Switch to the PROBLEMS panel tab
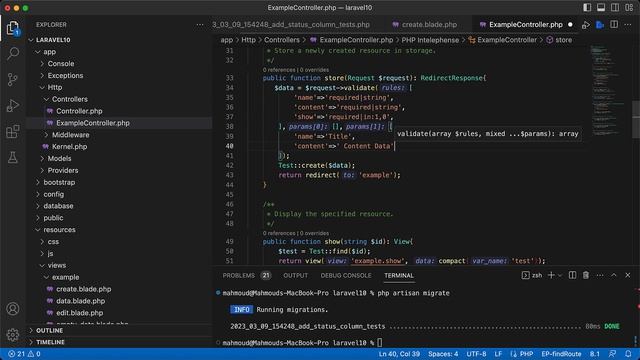This screenshot has width=640, height=360. (x=246, y=276)
